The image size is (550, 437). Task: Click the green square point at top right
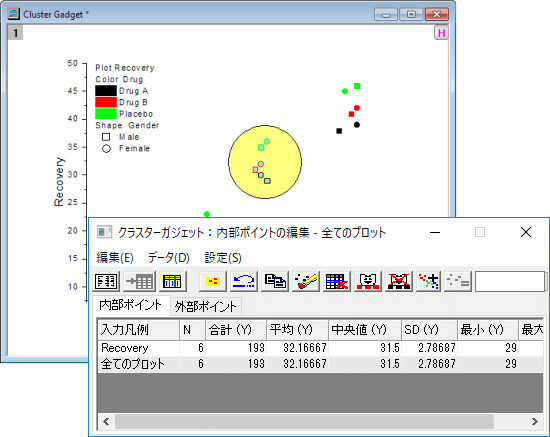click(x=357, y=86)
